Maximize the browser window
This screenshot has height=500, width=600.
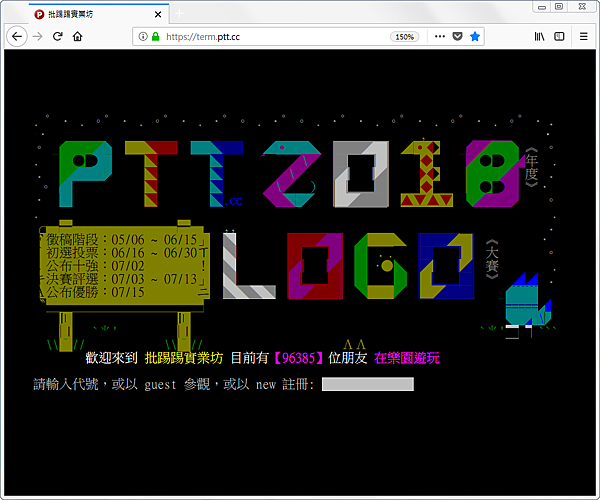559,7
